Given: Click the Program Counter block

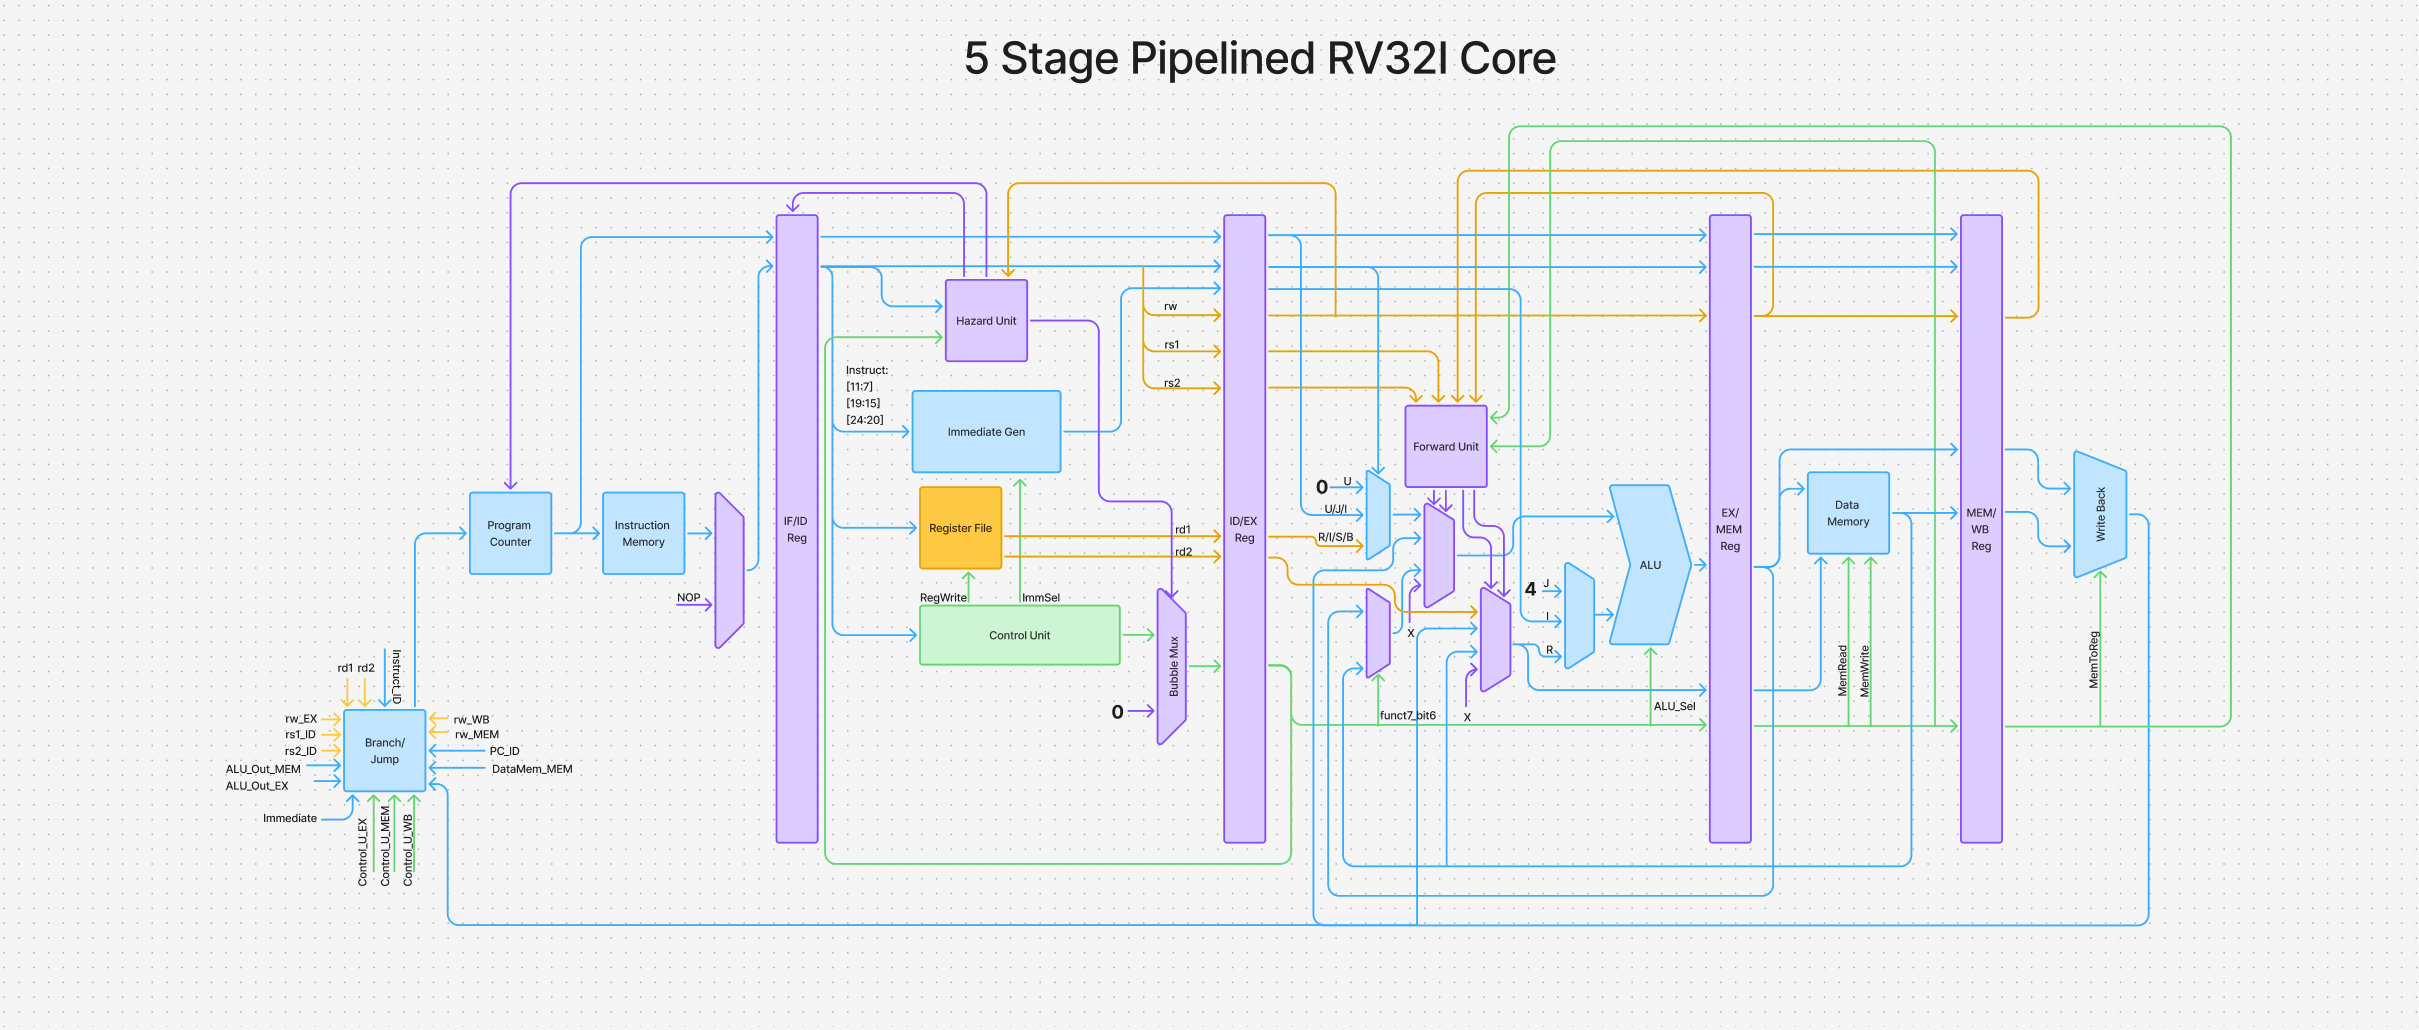Looking at the screenshot, I should coord(510,533).
